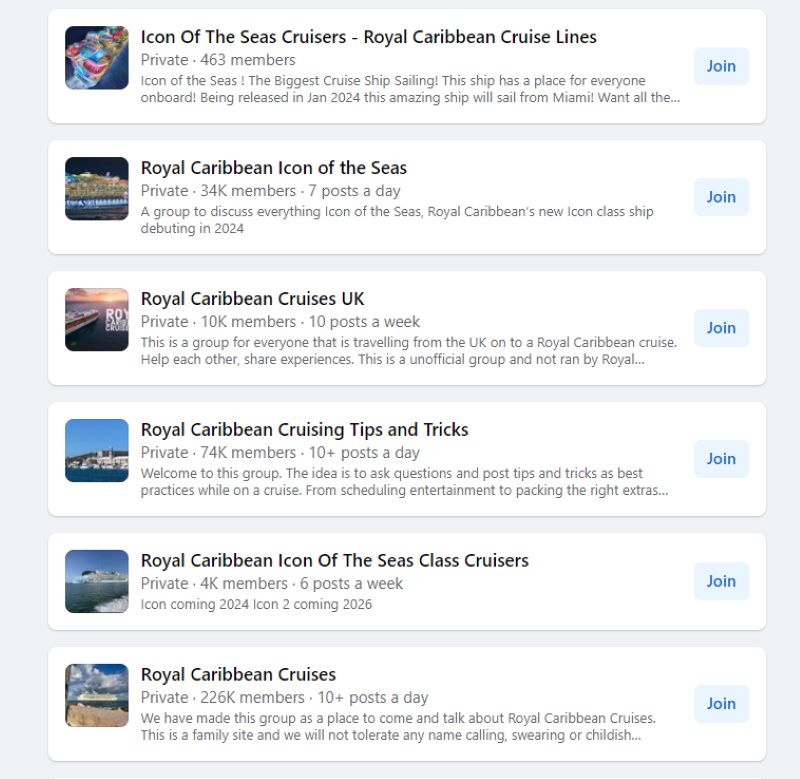Open the Royal Caribbean Icon Of The Seas Class Cruisers group

pos(335,561)
